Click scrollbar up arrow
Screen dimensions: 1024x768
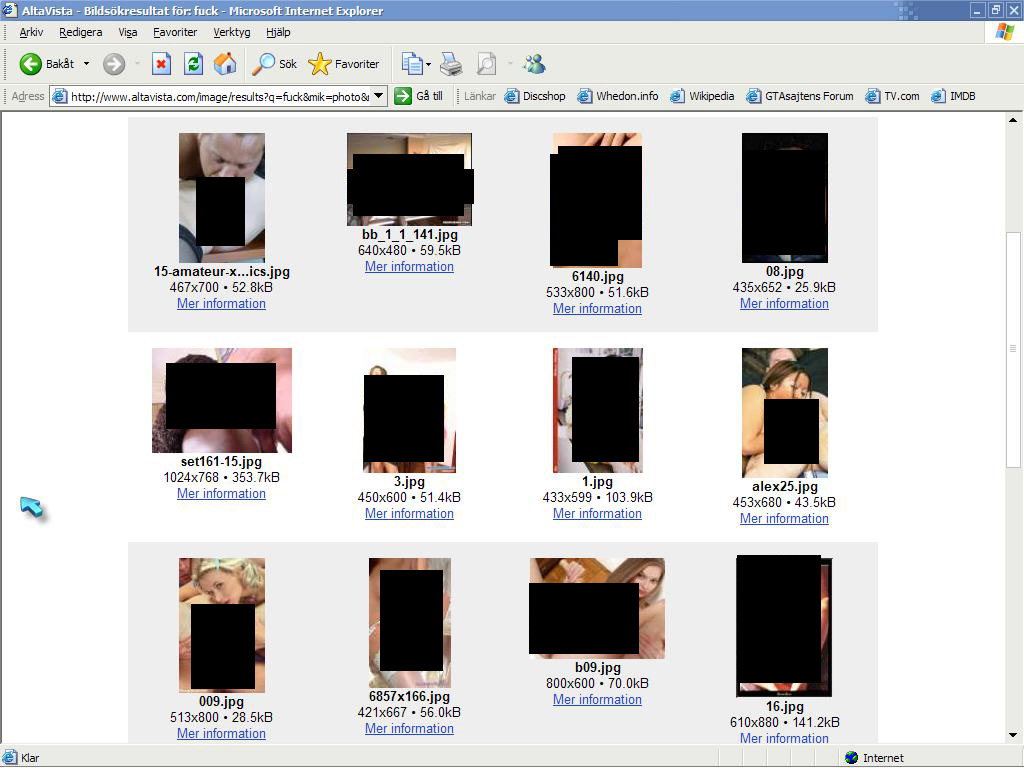[x=1013, y=120]
